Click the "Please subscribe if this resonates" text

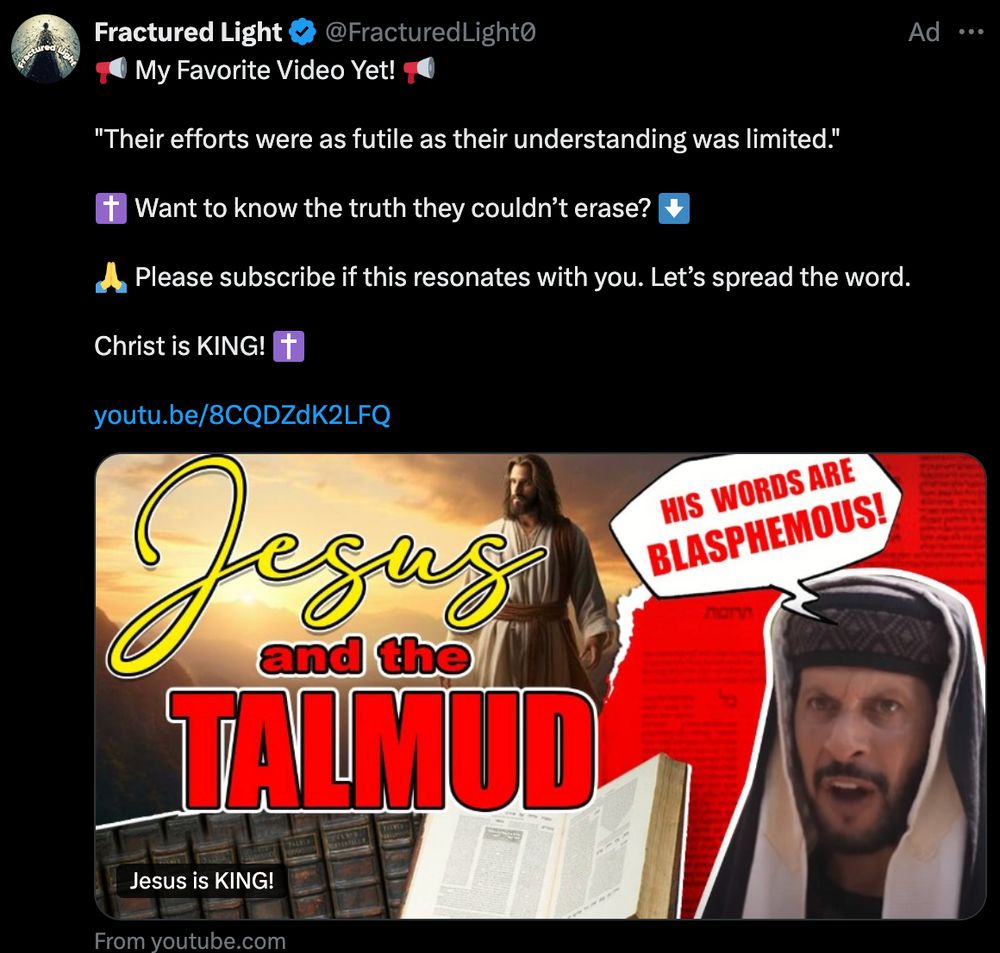coord(523,277)
